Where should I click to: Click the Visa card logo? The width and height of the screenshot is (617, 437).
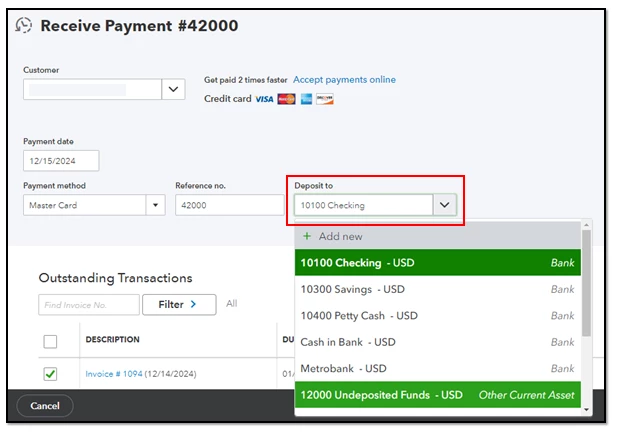264,99
